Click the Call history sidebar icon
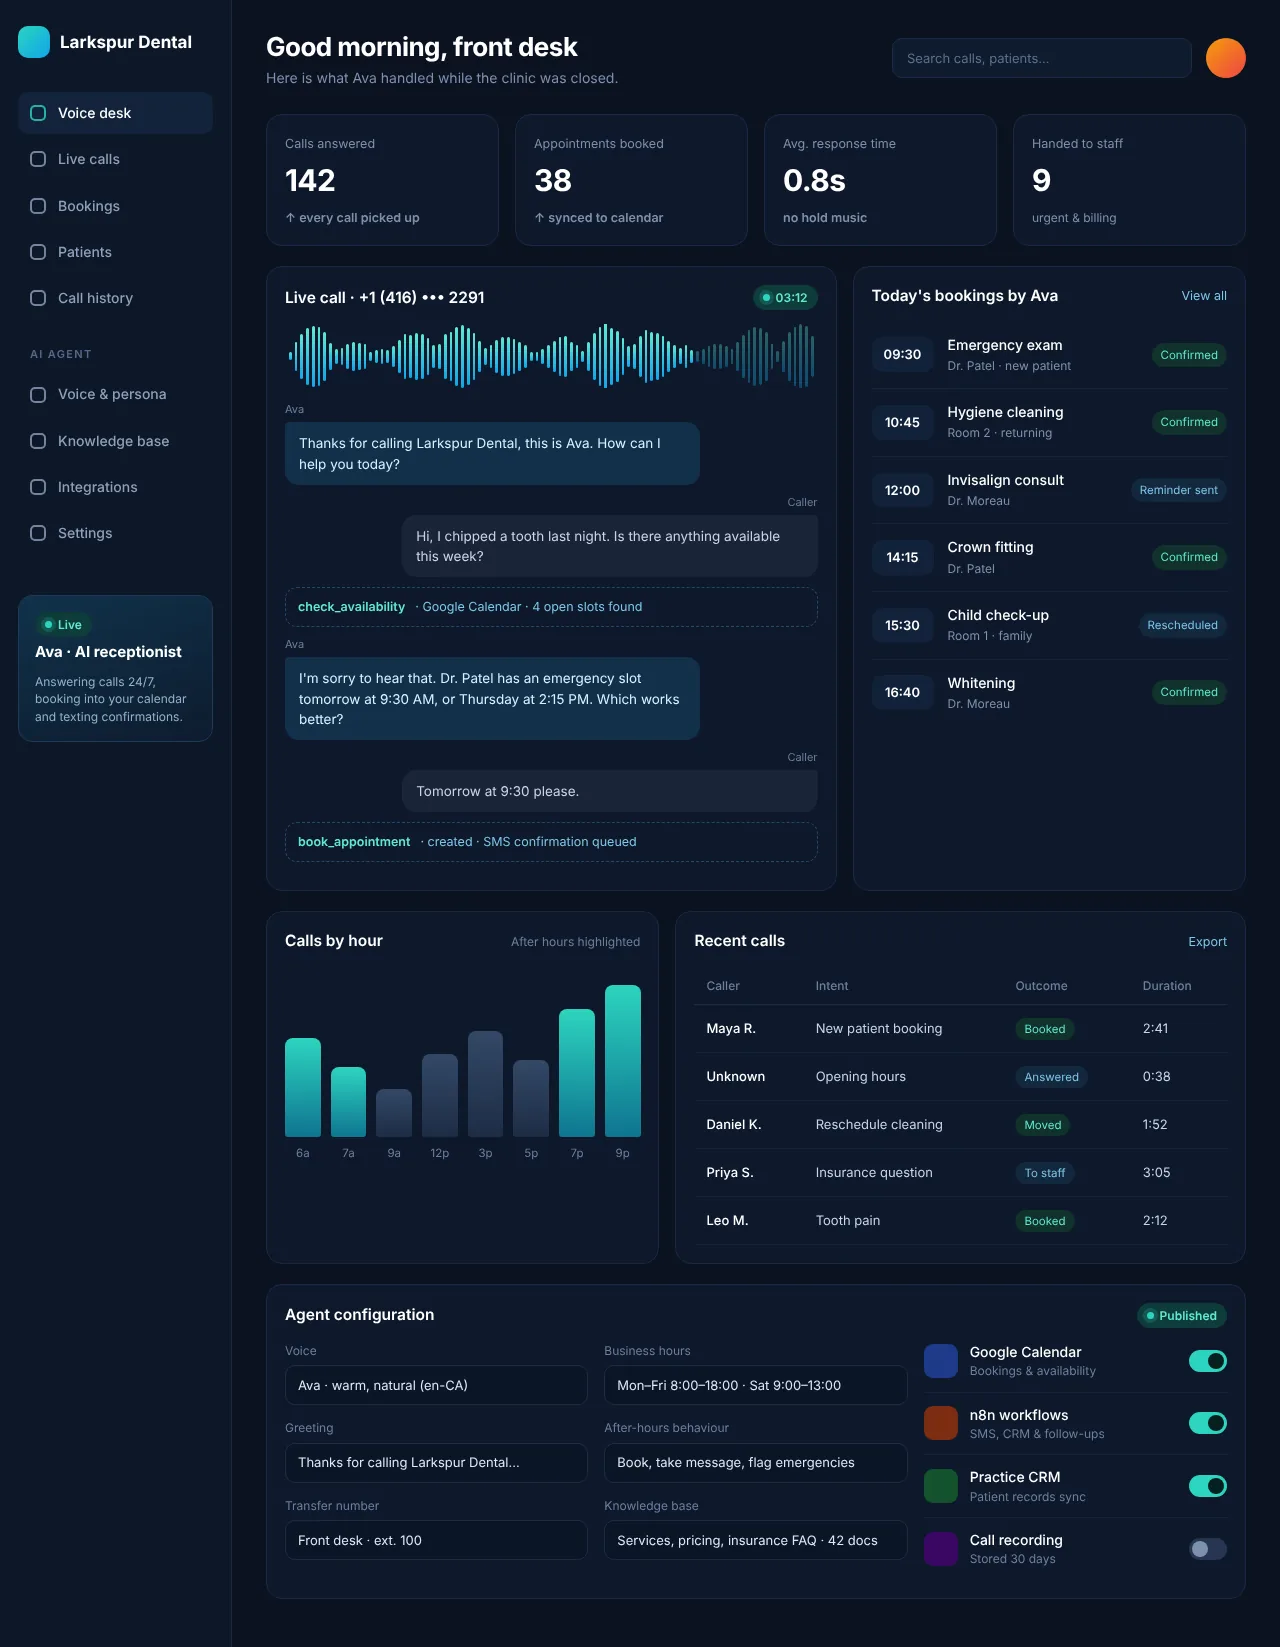Image resolution: width=1280 pixels, height=1647 pixels. coord(38,298)
